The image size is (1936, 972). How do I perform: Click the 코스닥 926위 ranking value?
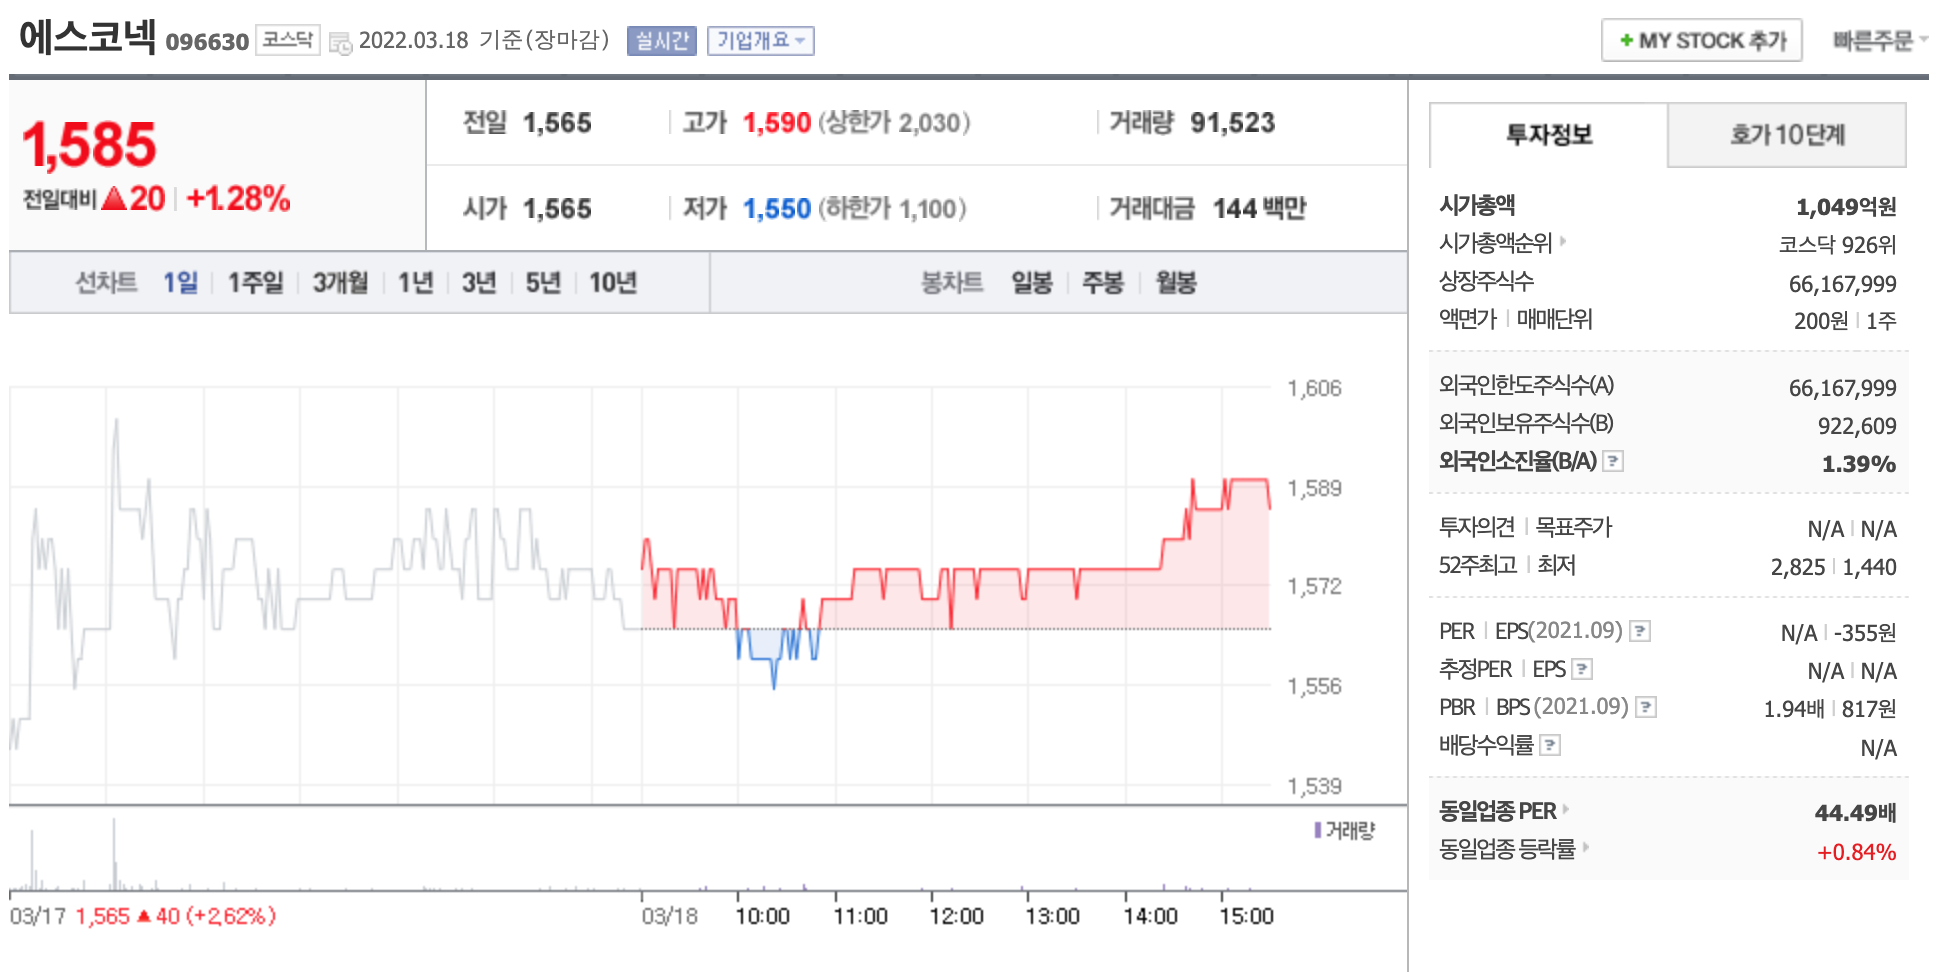tap(1838, 245)
